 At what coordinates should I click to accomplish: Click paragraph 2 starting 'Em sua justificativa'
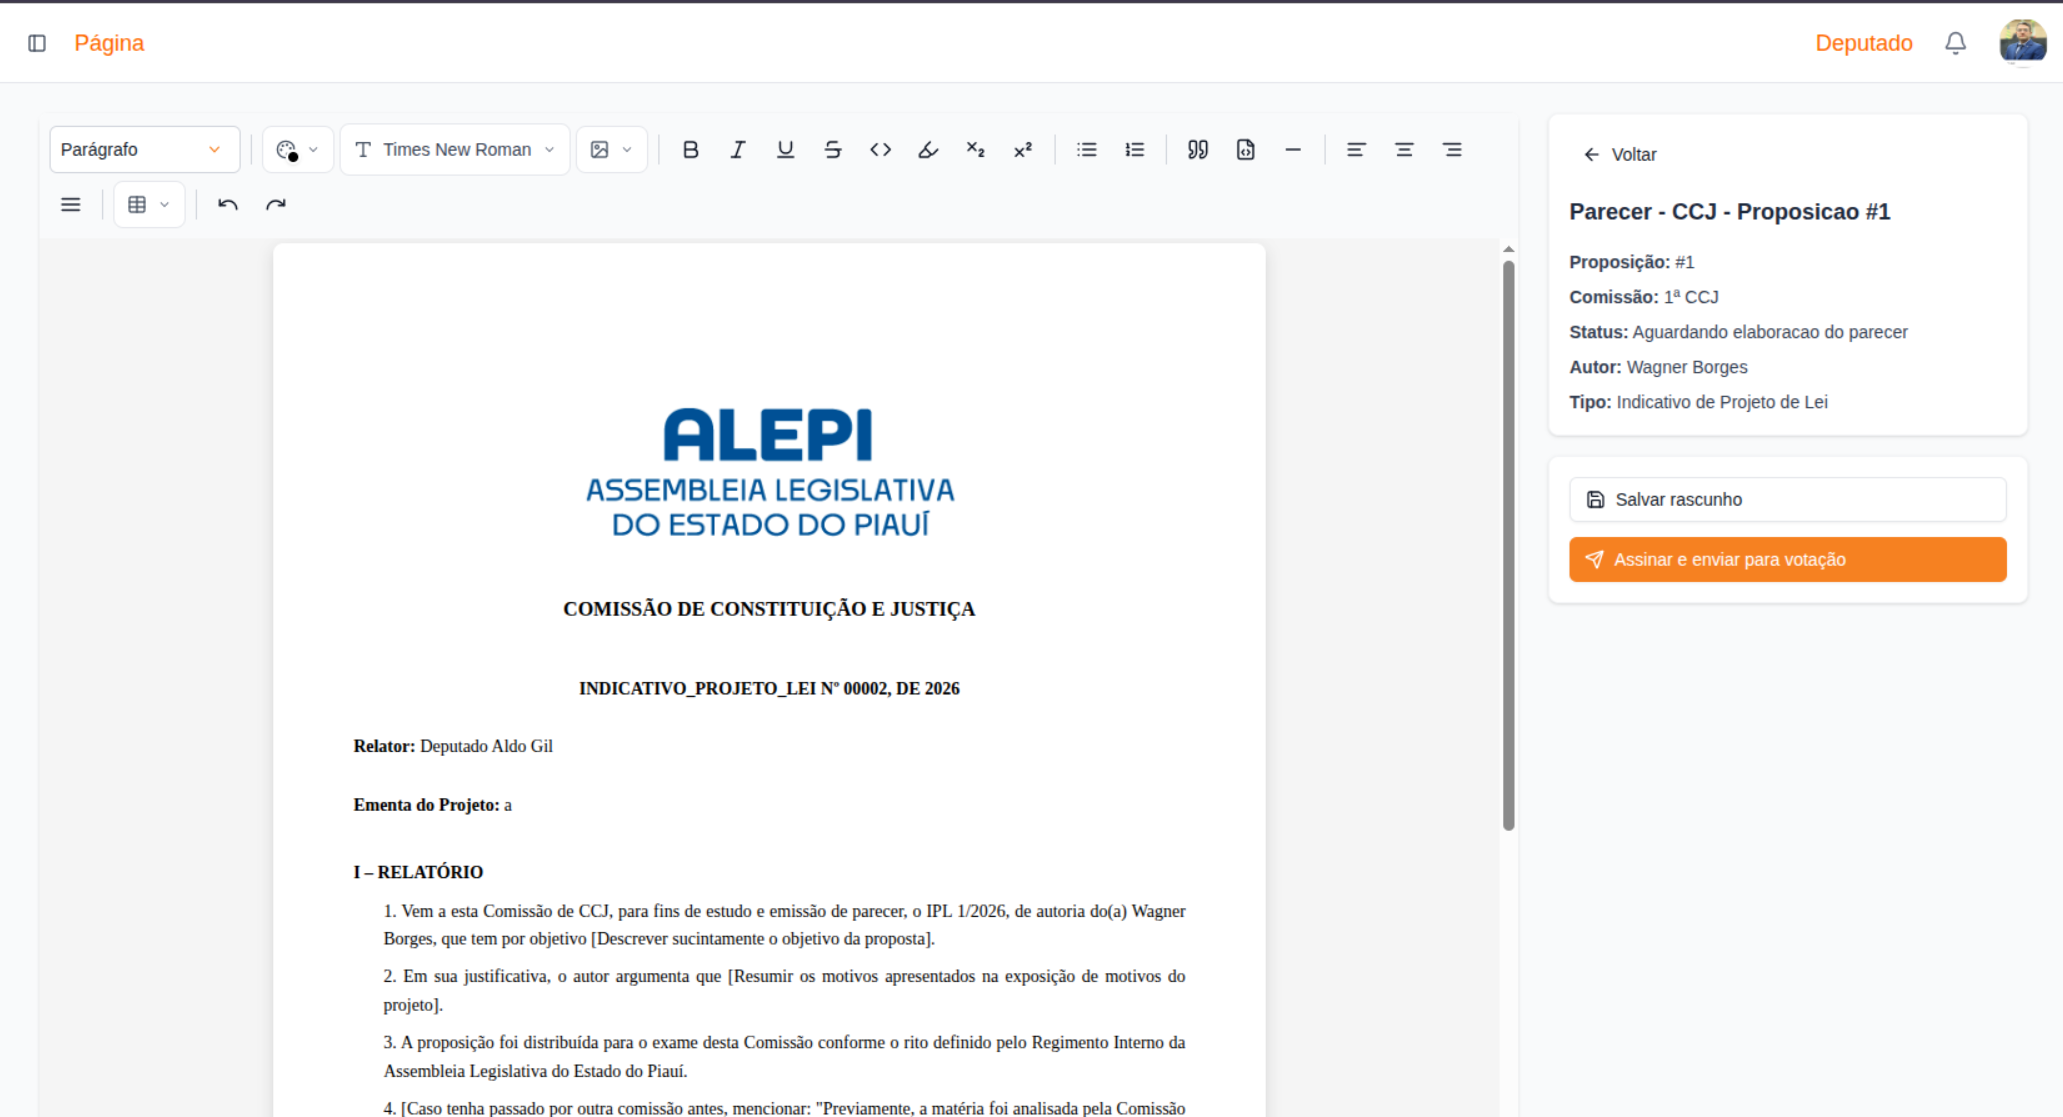point(784,990)
